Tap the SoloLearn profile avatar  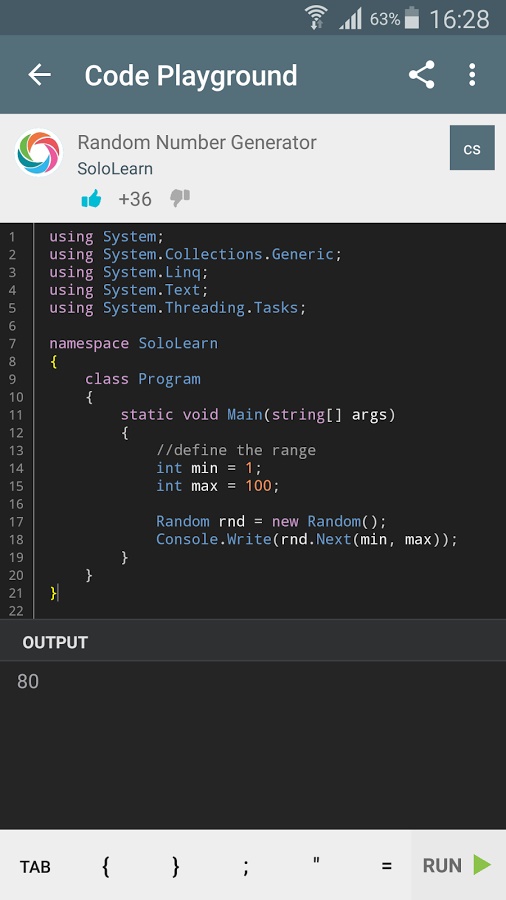38,152
